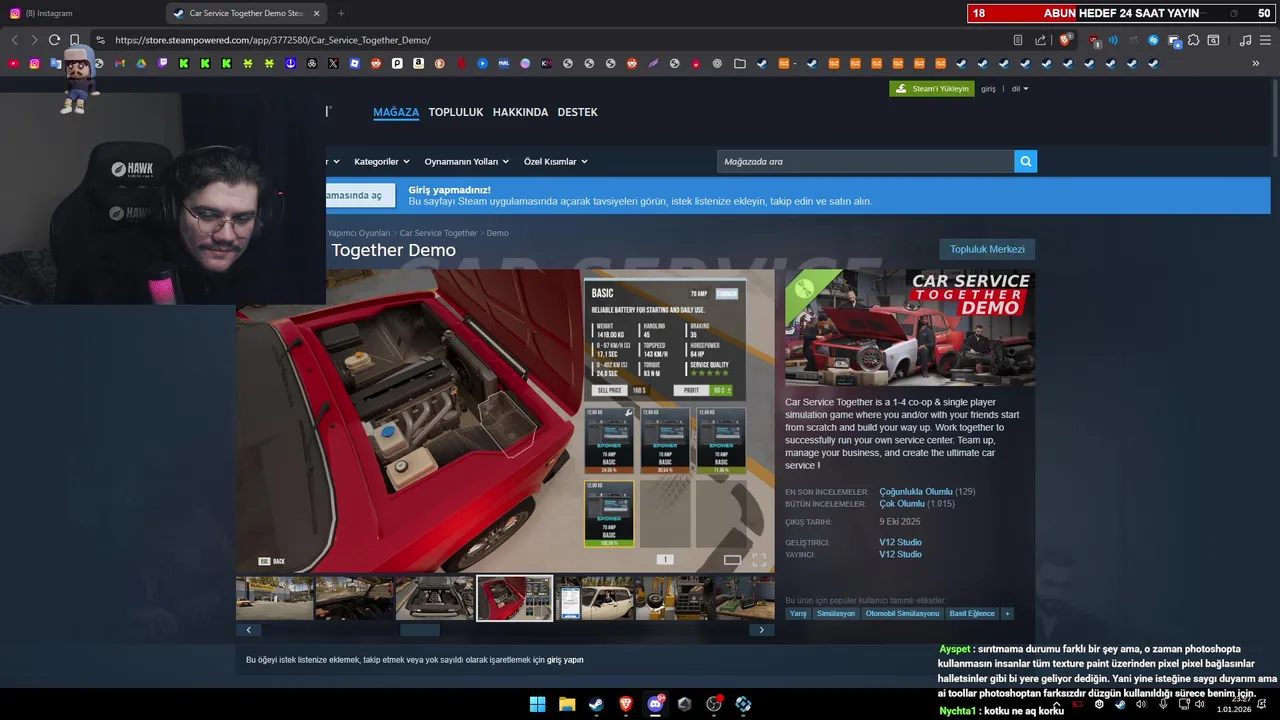Open the V12 Studio developer link
Viewport: 1280px width, 720px height.
point(900,542)
